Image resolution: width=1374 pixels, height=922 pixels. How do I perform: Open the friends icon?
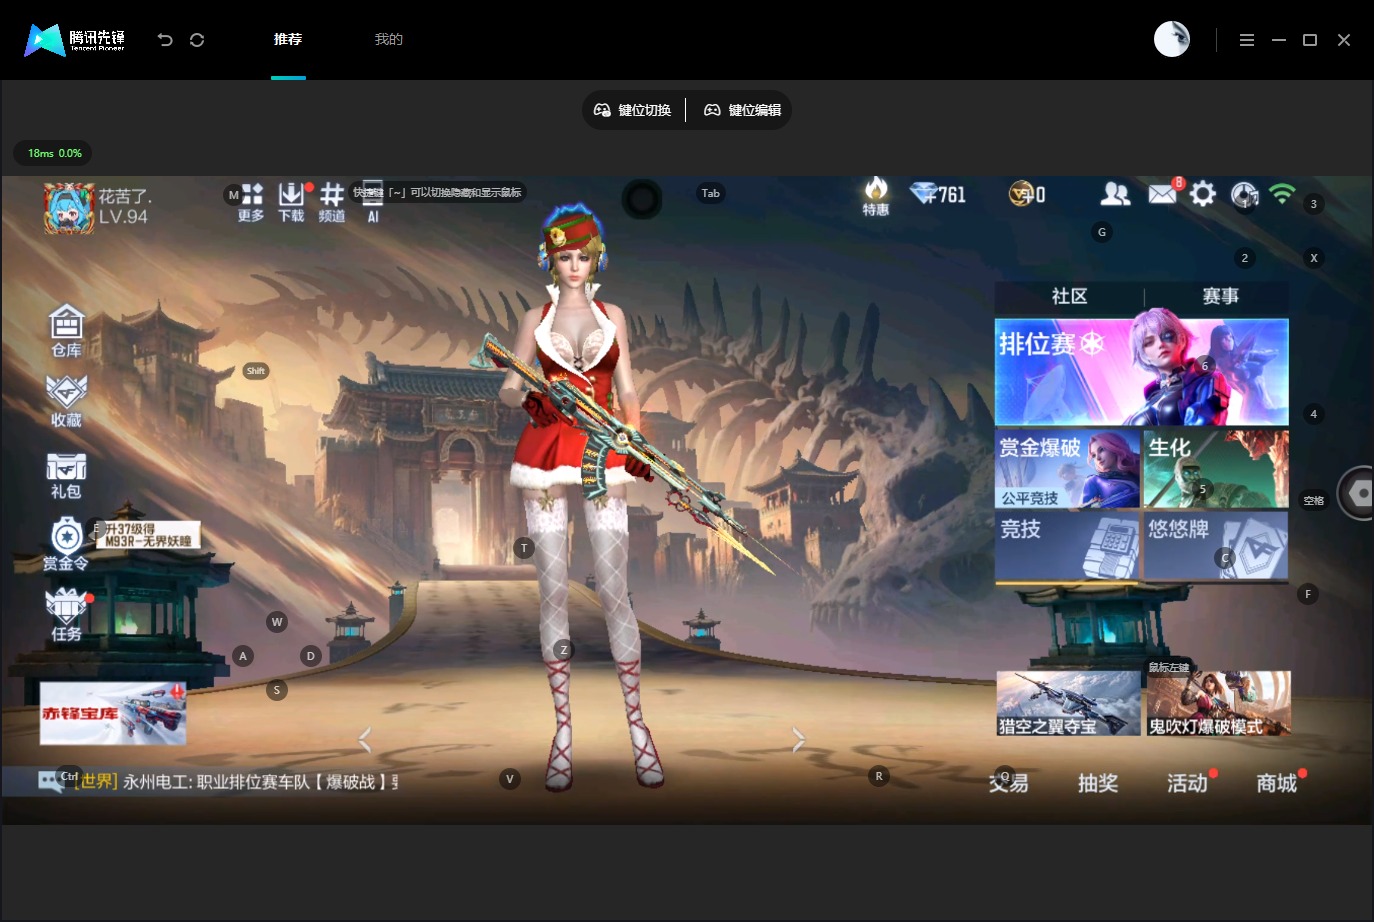(x=1115, y=194)
